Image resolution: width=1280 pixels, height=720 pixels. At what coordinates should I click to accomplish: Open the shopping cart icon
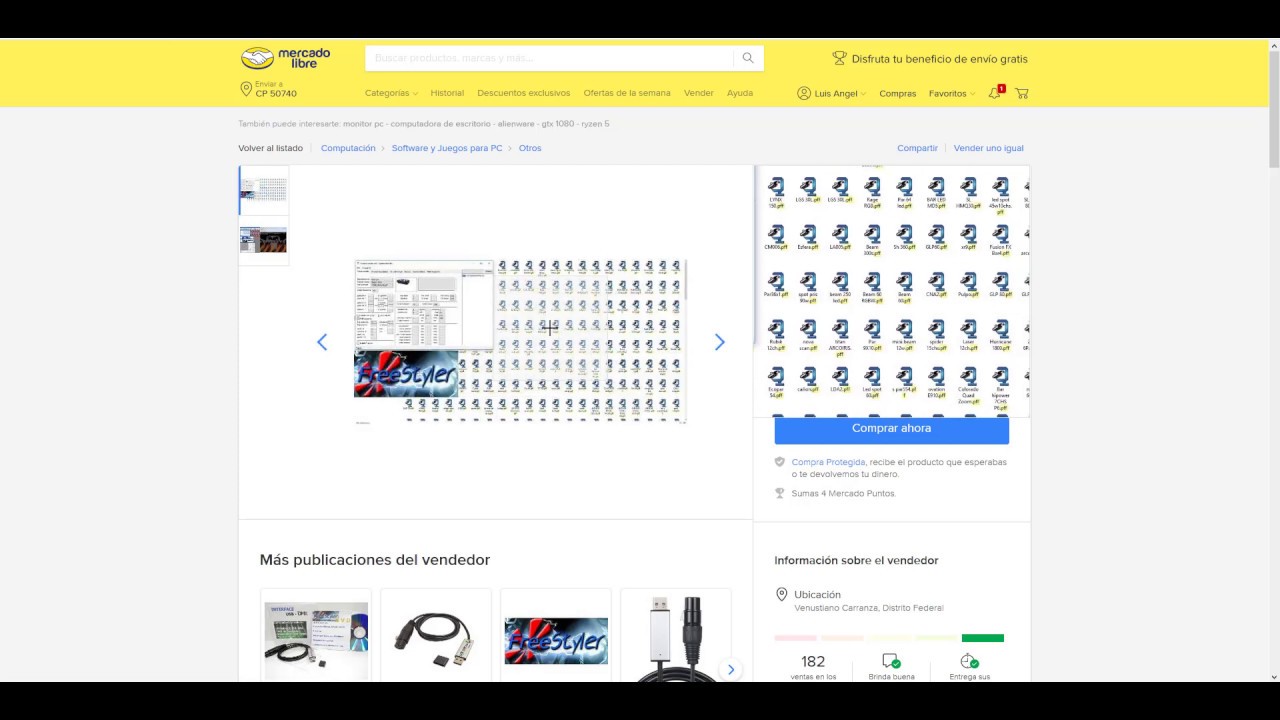[1021, 93]
